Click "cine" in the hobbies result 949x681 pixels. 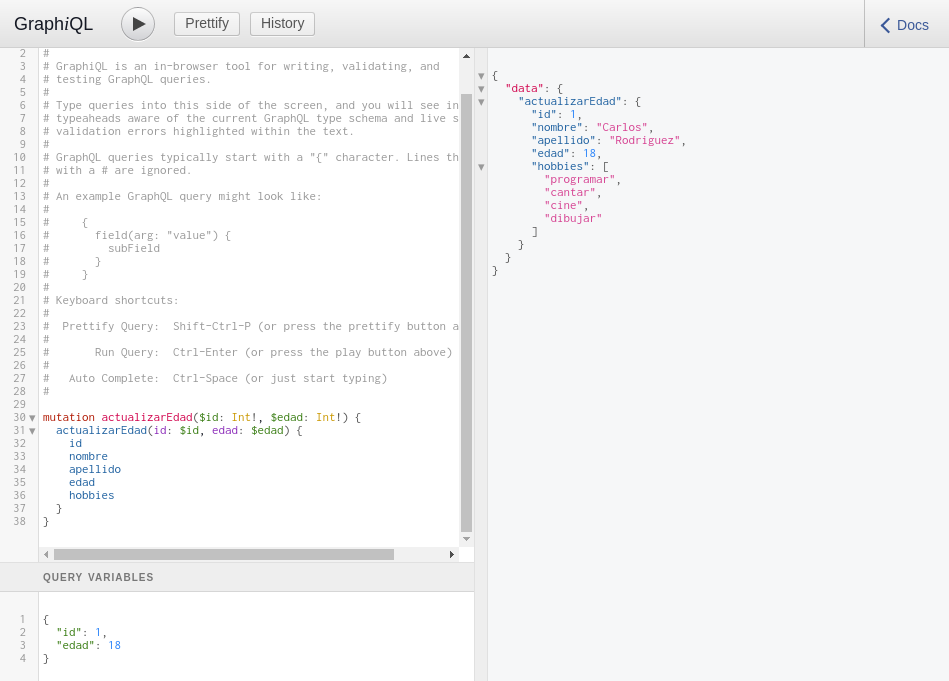(x=563, y=205)
